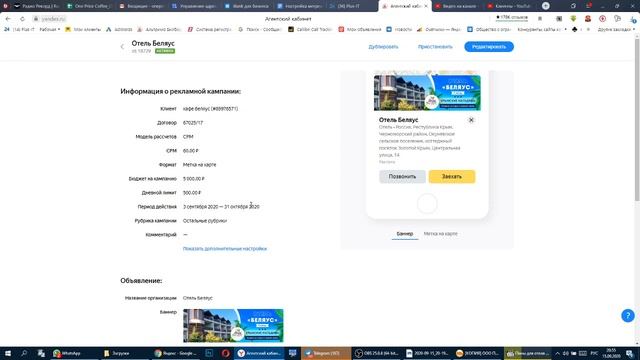Click the Редактировать button
This screenshot has width=640, height=360.
489,47
